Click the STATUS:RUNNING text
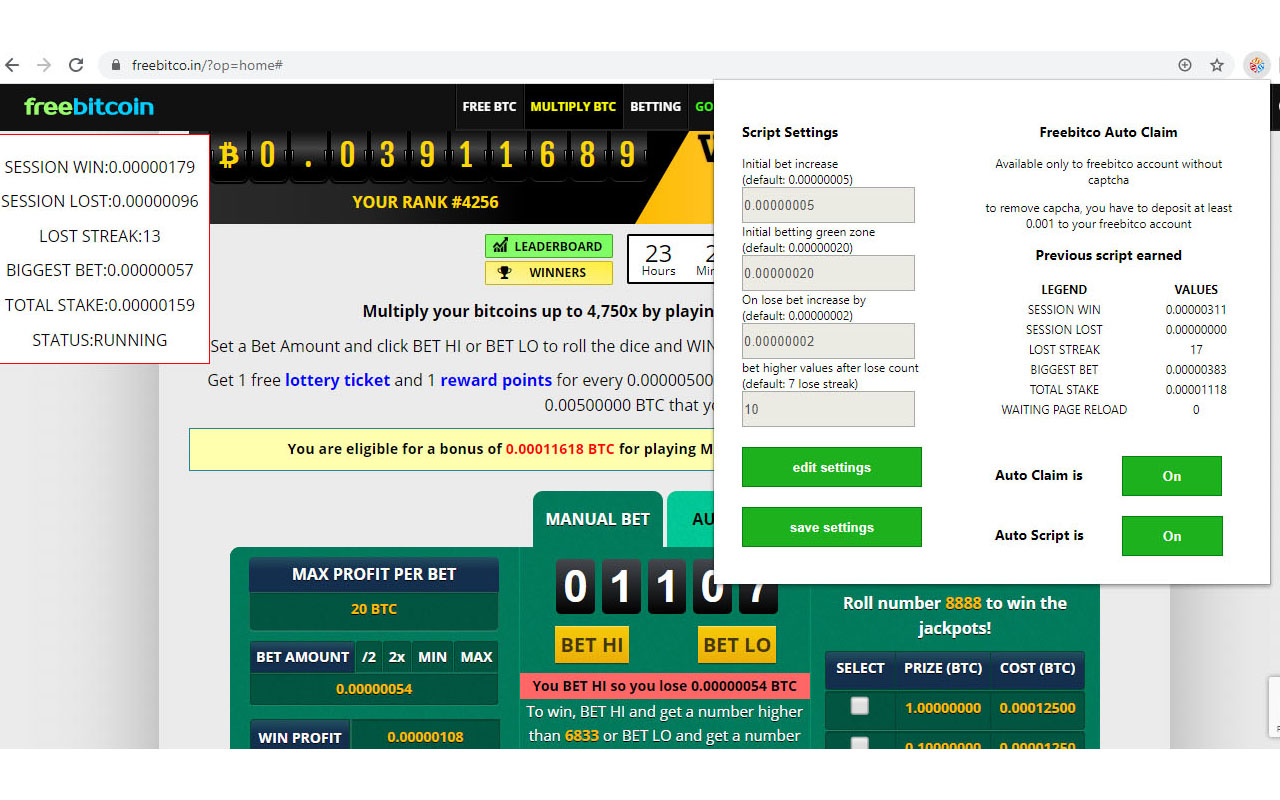 tap(100, 340)
